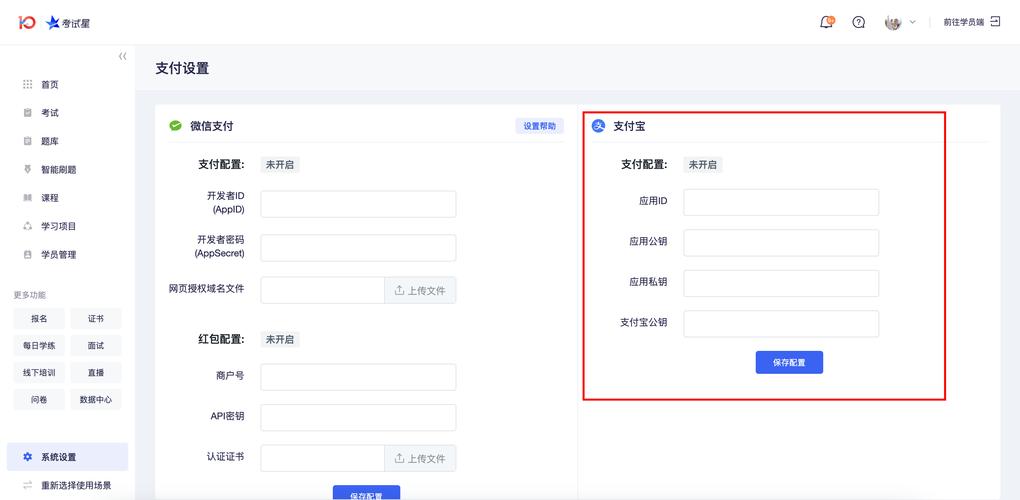1020x500 pixels.
Task: Focus the 应用ID input field
Action: 781,202
